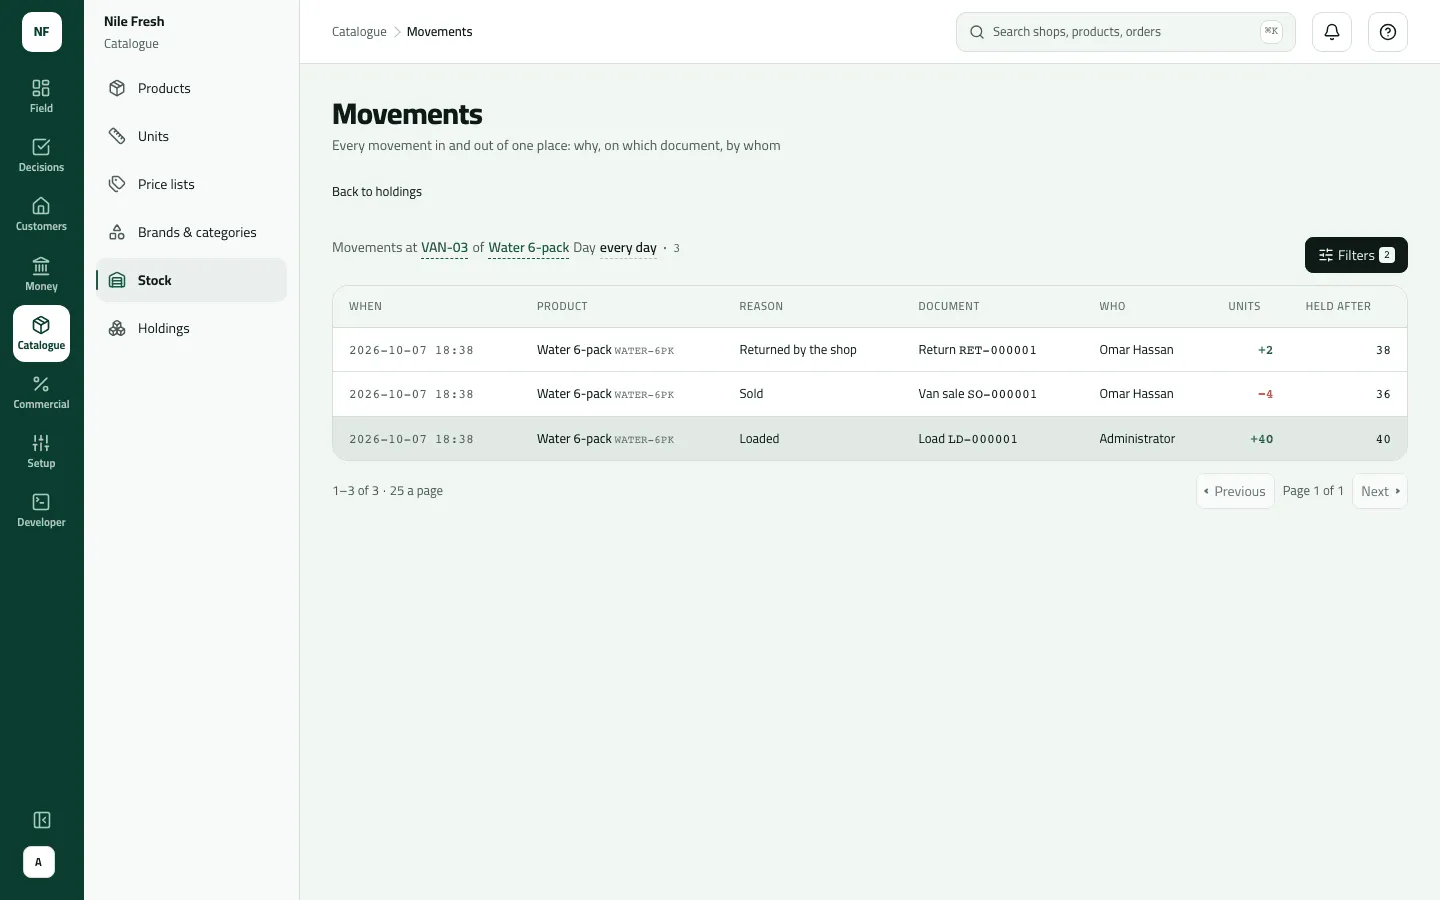Open the Customers section
This screenshot has width=1440, height=900.
41,214
